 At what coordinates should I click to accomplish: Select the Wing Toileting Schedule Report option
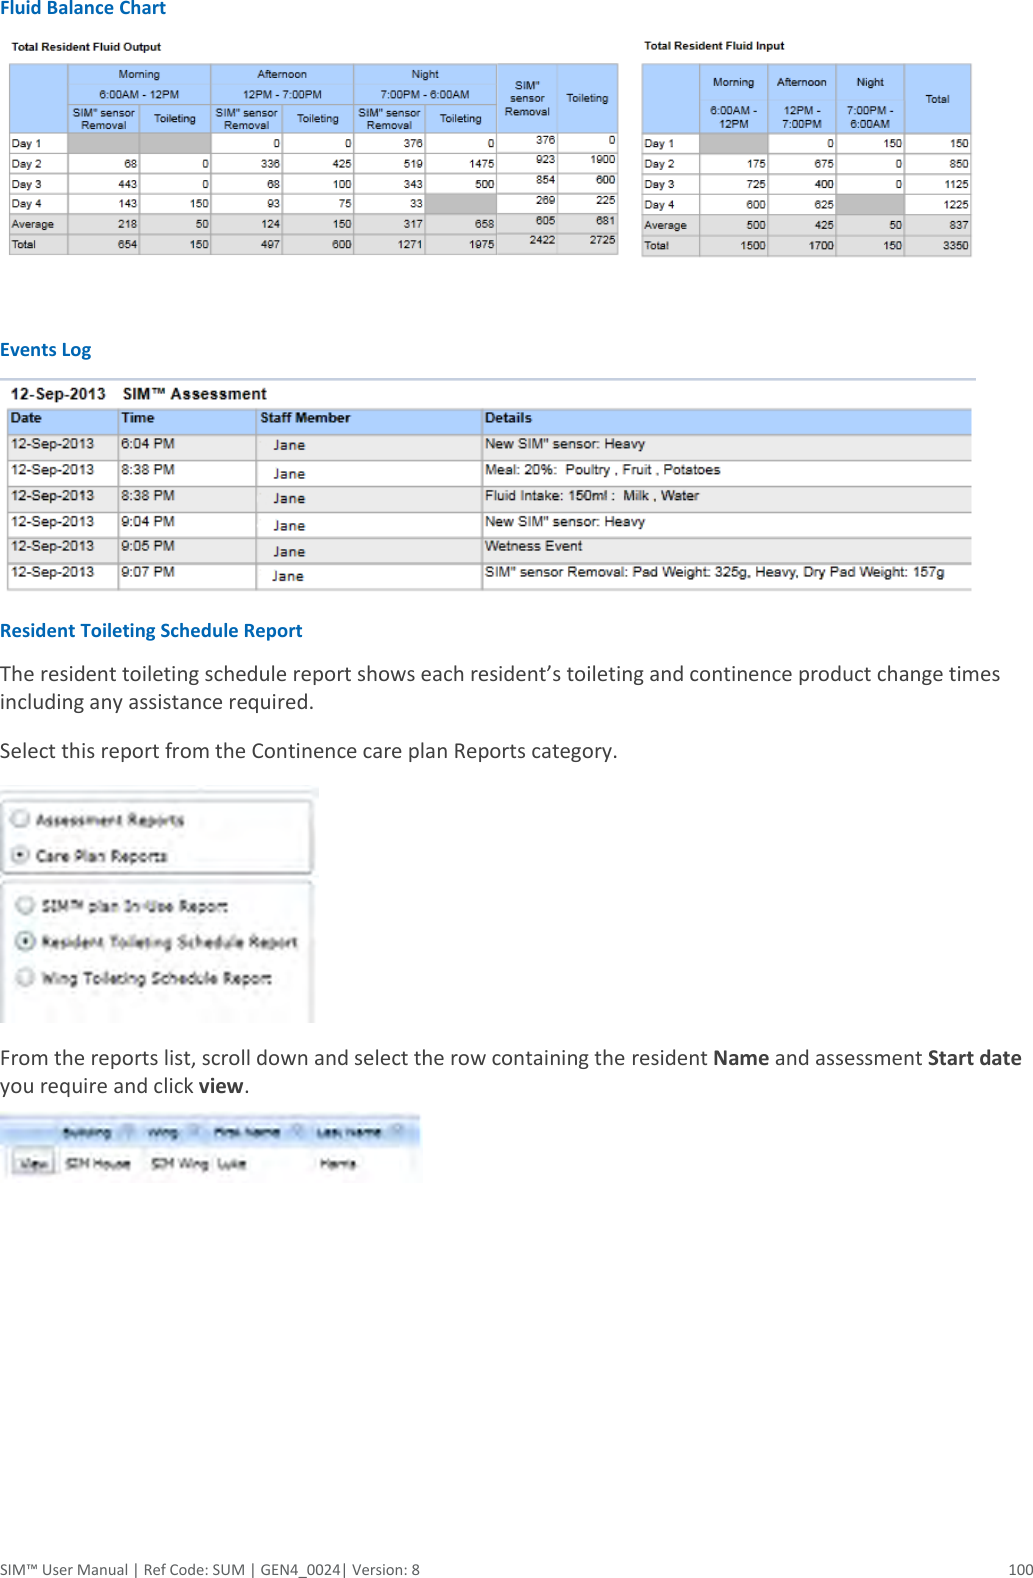click(26, 977)
